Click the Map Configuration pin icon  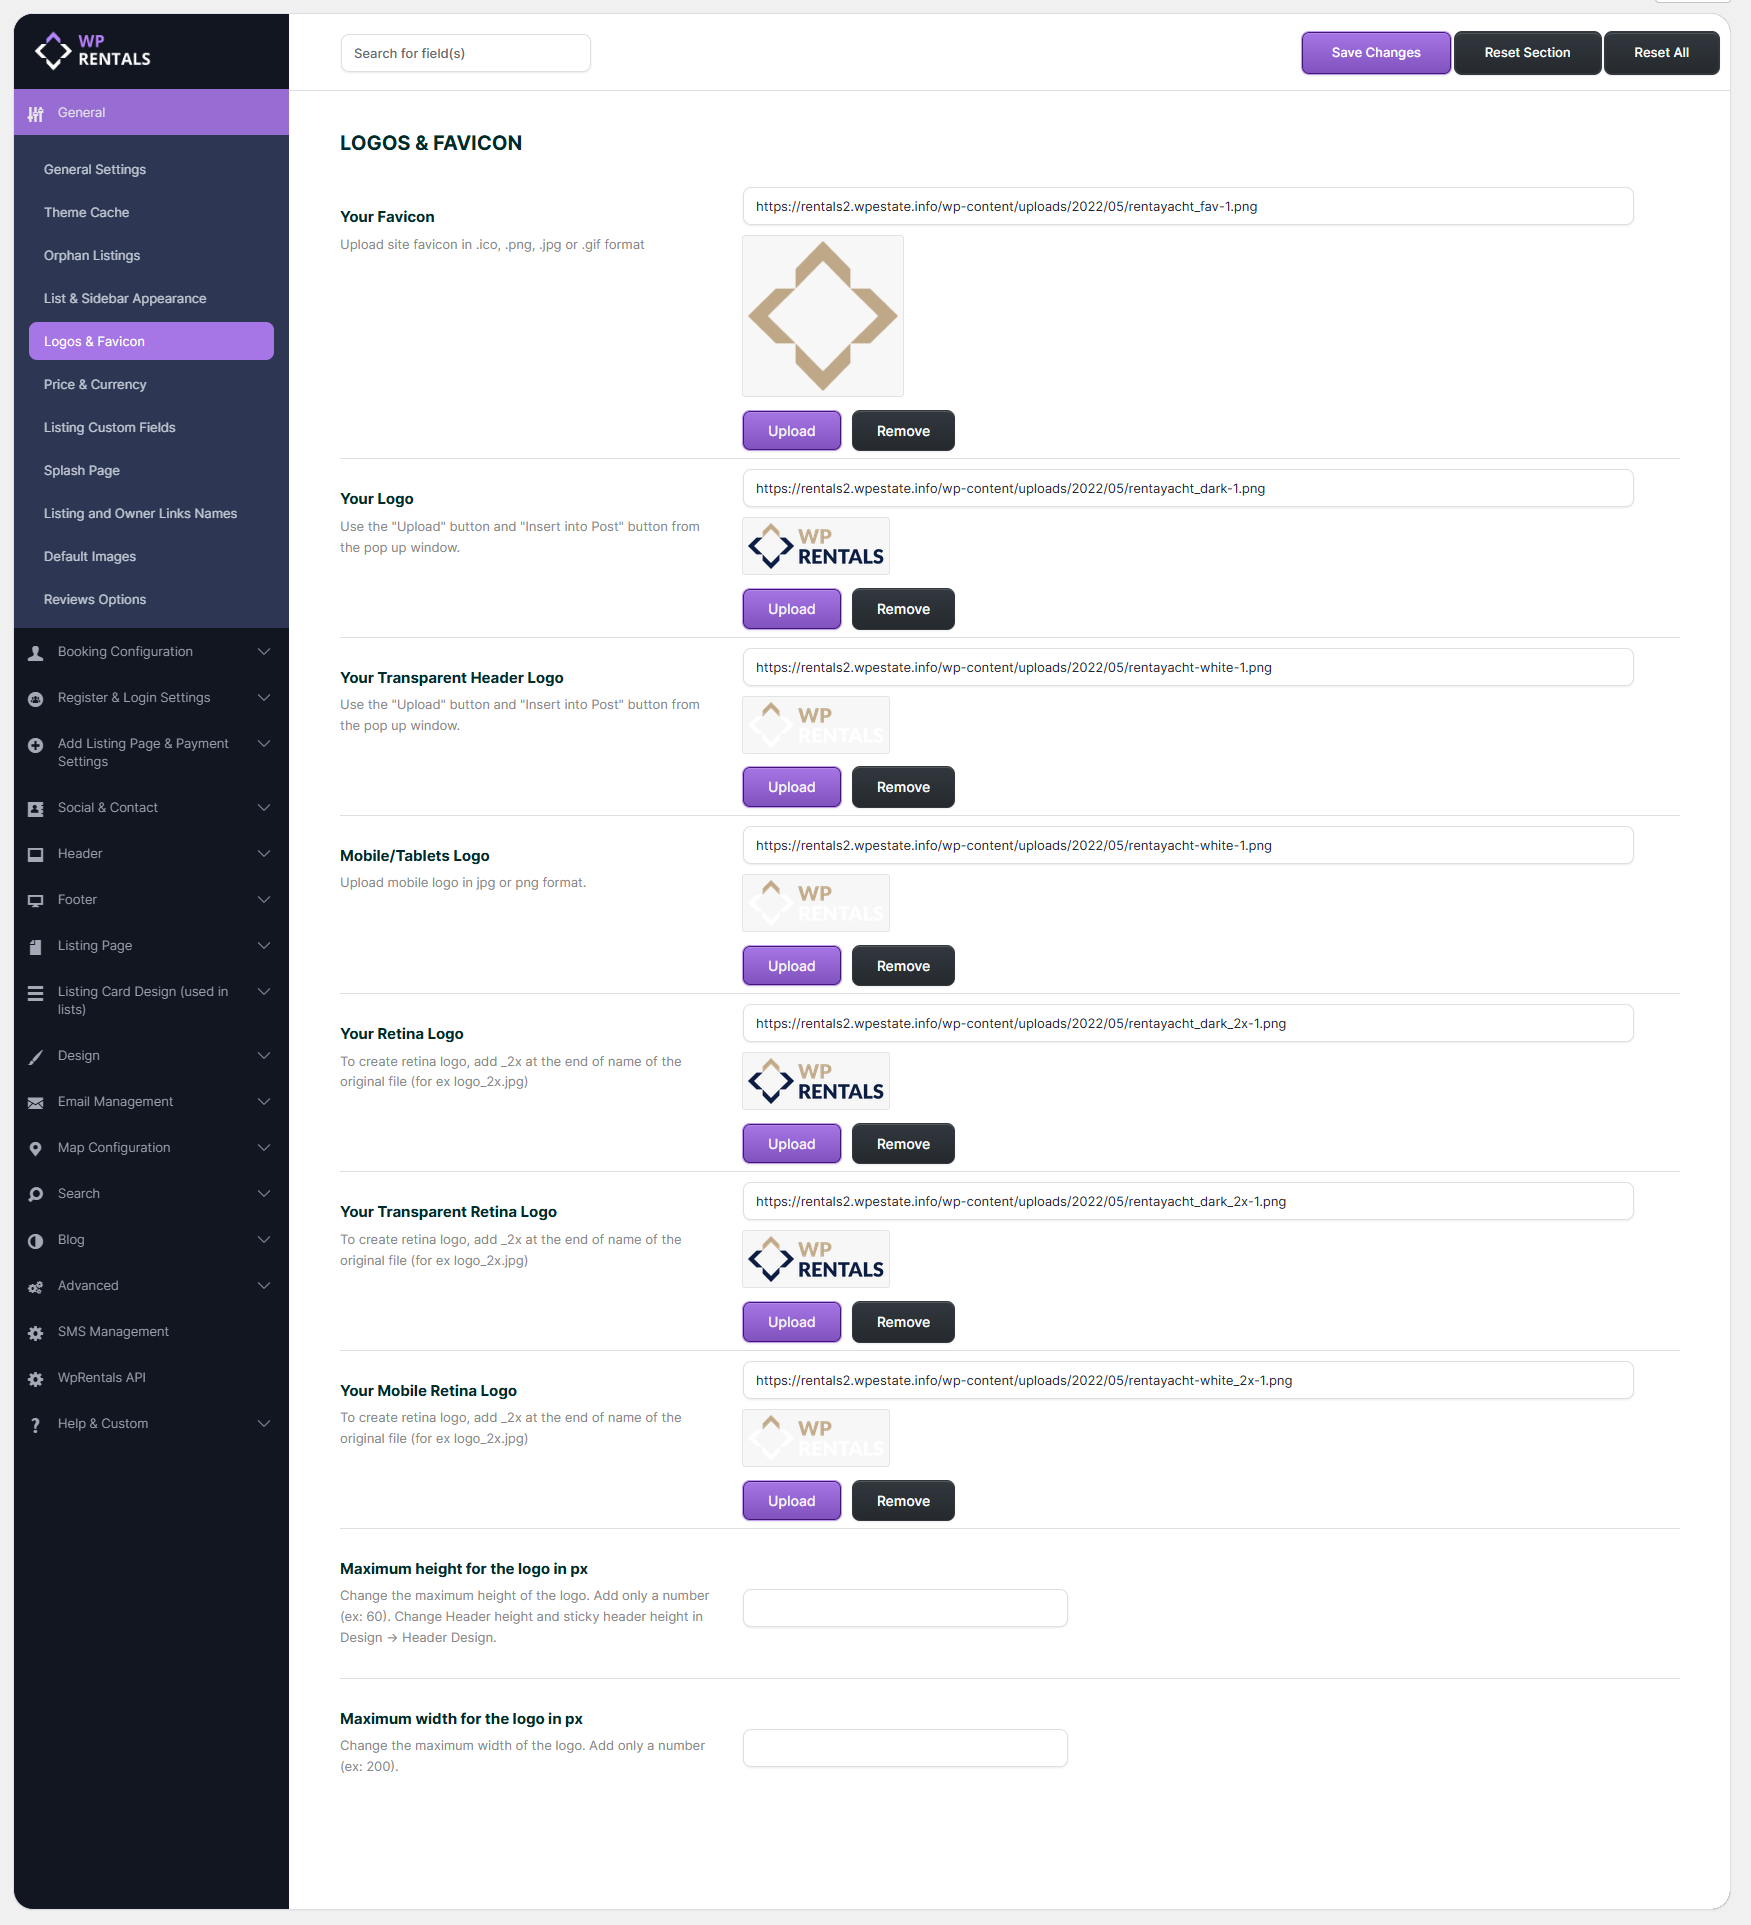click(36, 1149)
